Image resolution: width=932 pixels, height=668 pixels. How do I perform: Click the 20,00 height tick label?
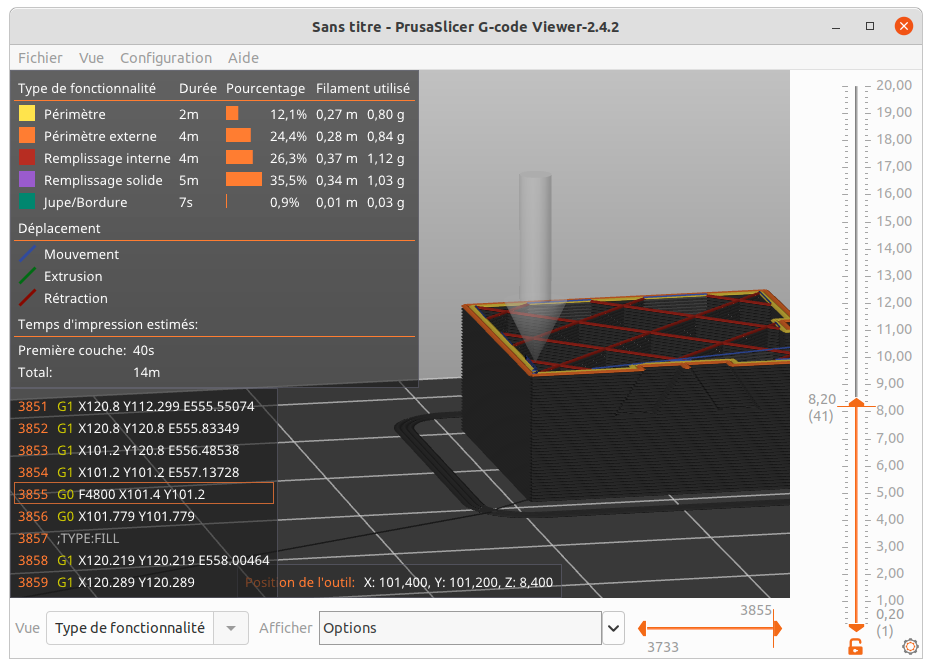pos(894,85)
